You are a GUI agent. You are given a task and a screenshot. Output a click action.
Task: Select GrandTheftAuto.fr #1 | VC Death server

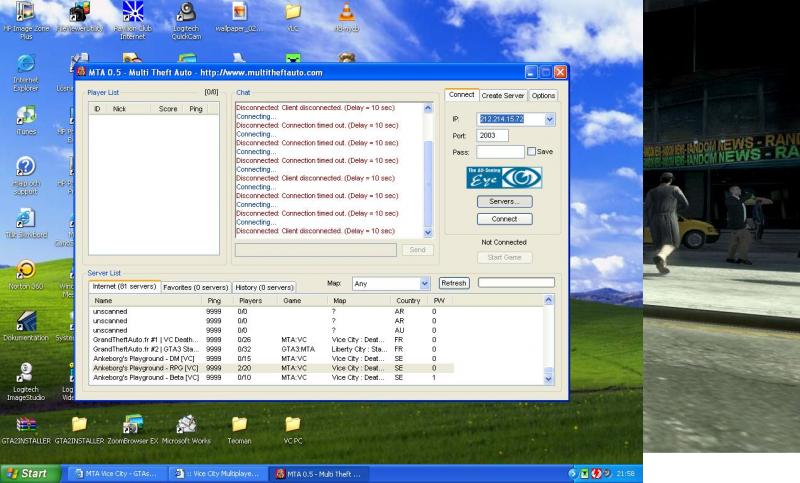point(271,340)
